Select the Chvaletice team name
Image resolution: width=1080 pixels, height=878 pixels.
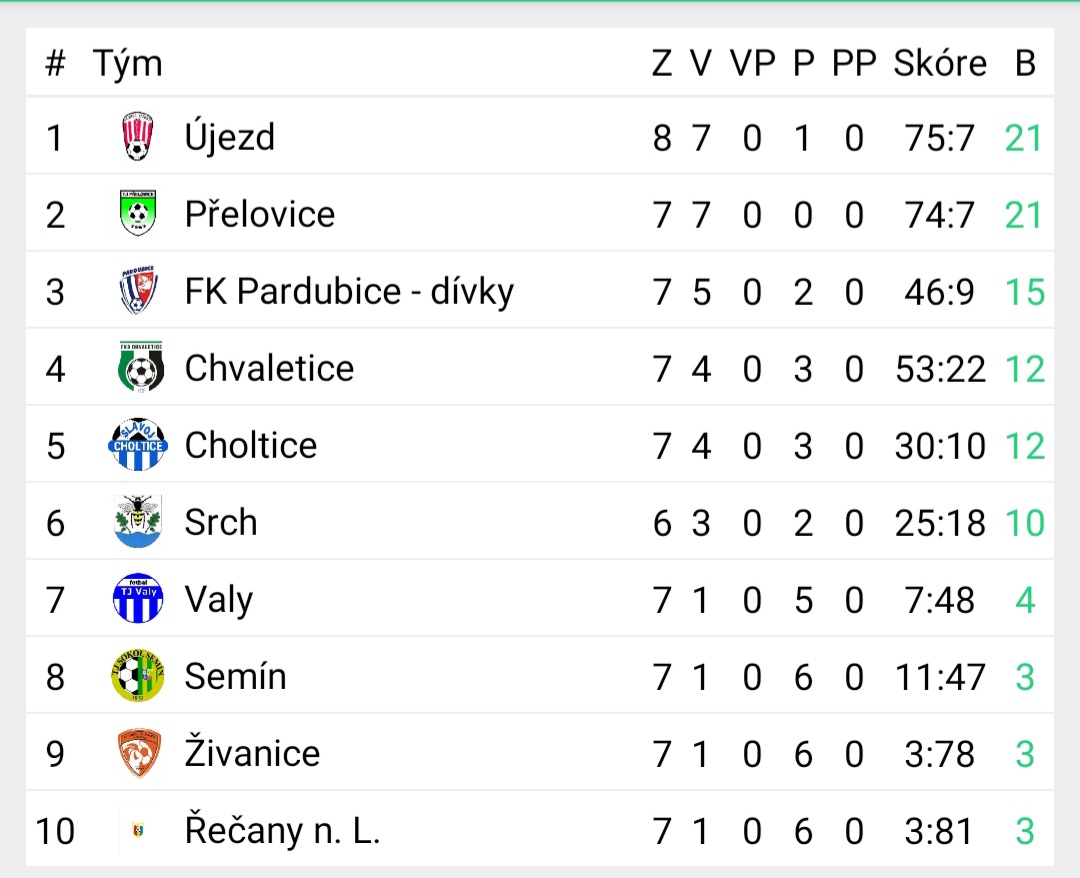(269, 368)
